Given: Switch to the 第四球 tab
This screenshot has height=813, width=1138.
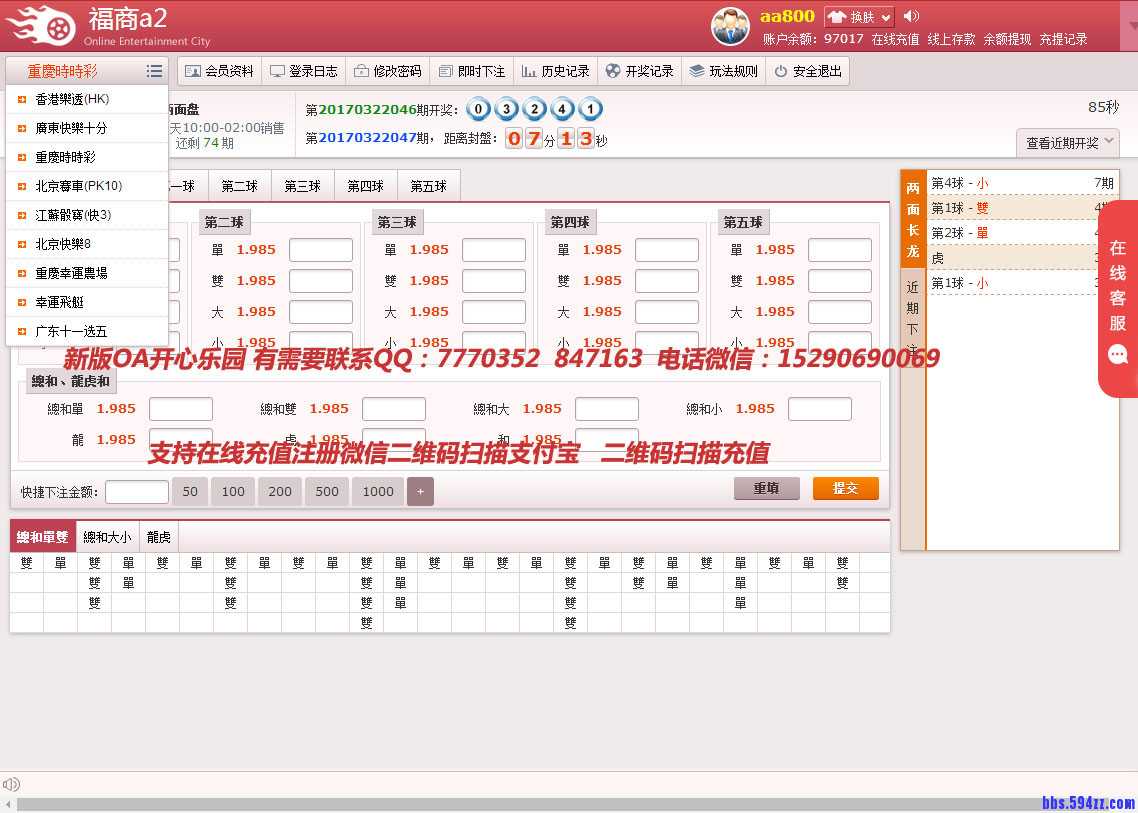Looking at the screenshot, I should click(365, 186).
